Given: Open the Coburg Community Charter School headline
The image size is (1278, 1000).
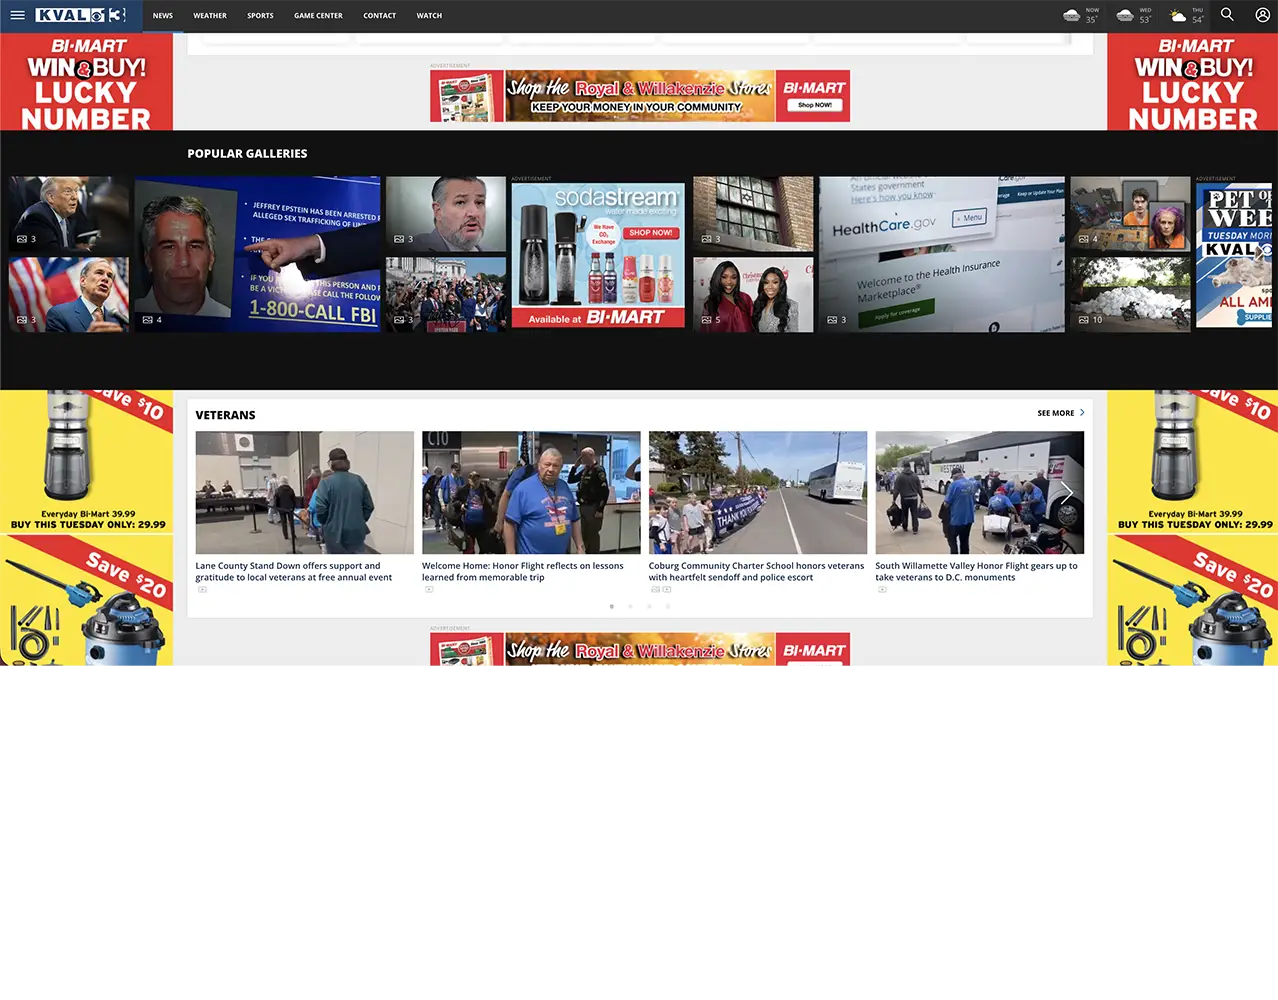Looking at the screenshot, I should click(x=756, y=571).
